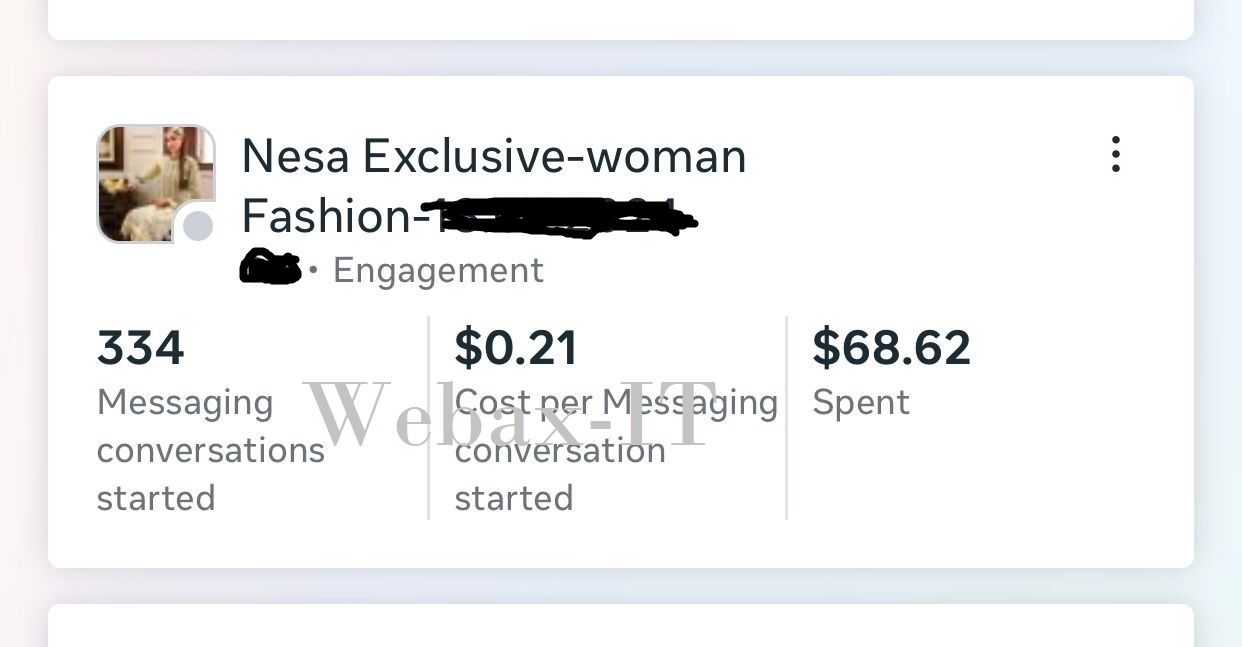Click the $68.62 spent amount
This screenshot has width=1242, height=647.
click(x=891, y=348)
